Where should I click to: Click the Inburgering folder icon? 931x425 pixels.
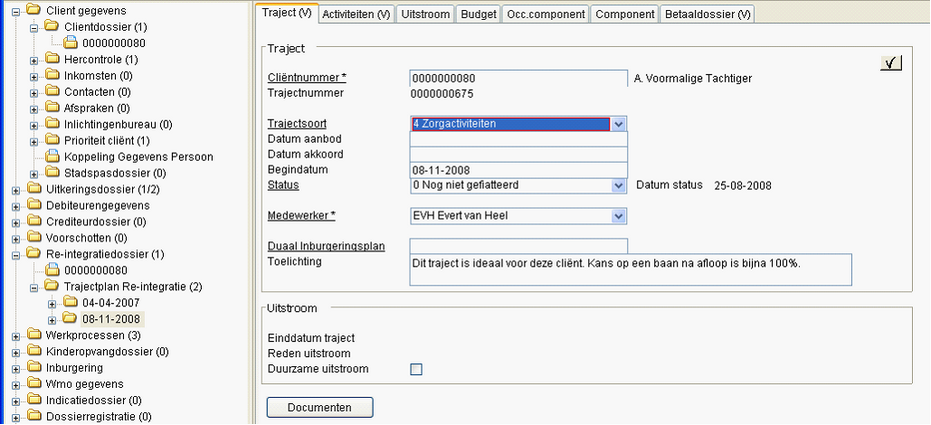click(34, 367)
